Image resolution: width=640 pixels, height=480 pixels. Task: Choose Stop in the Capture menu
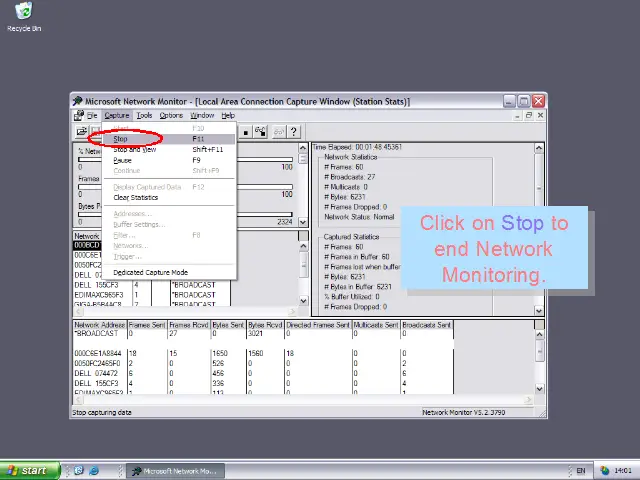[x=169, y=139]
